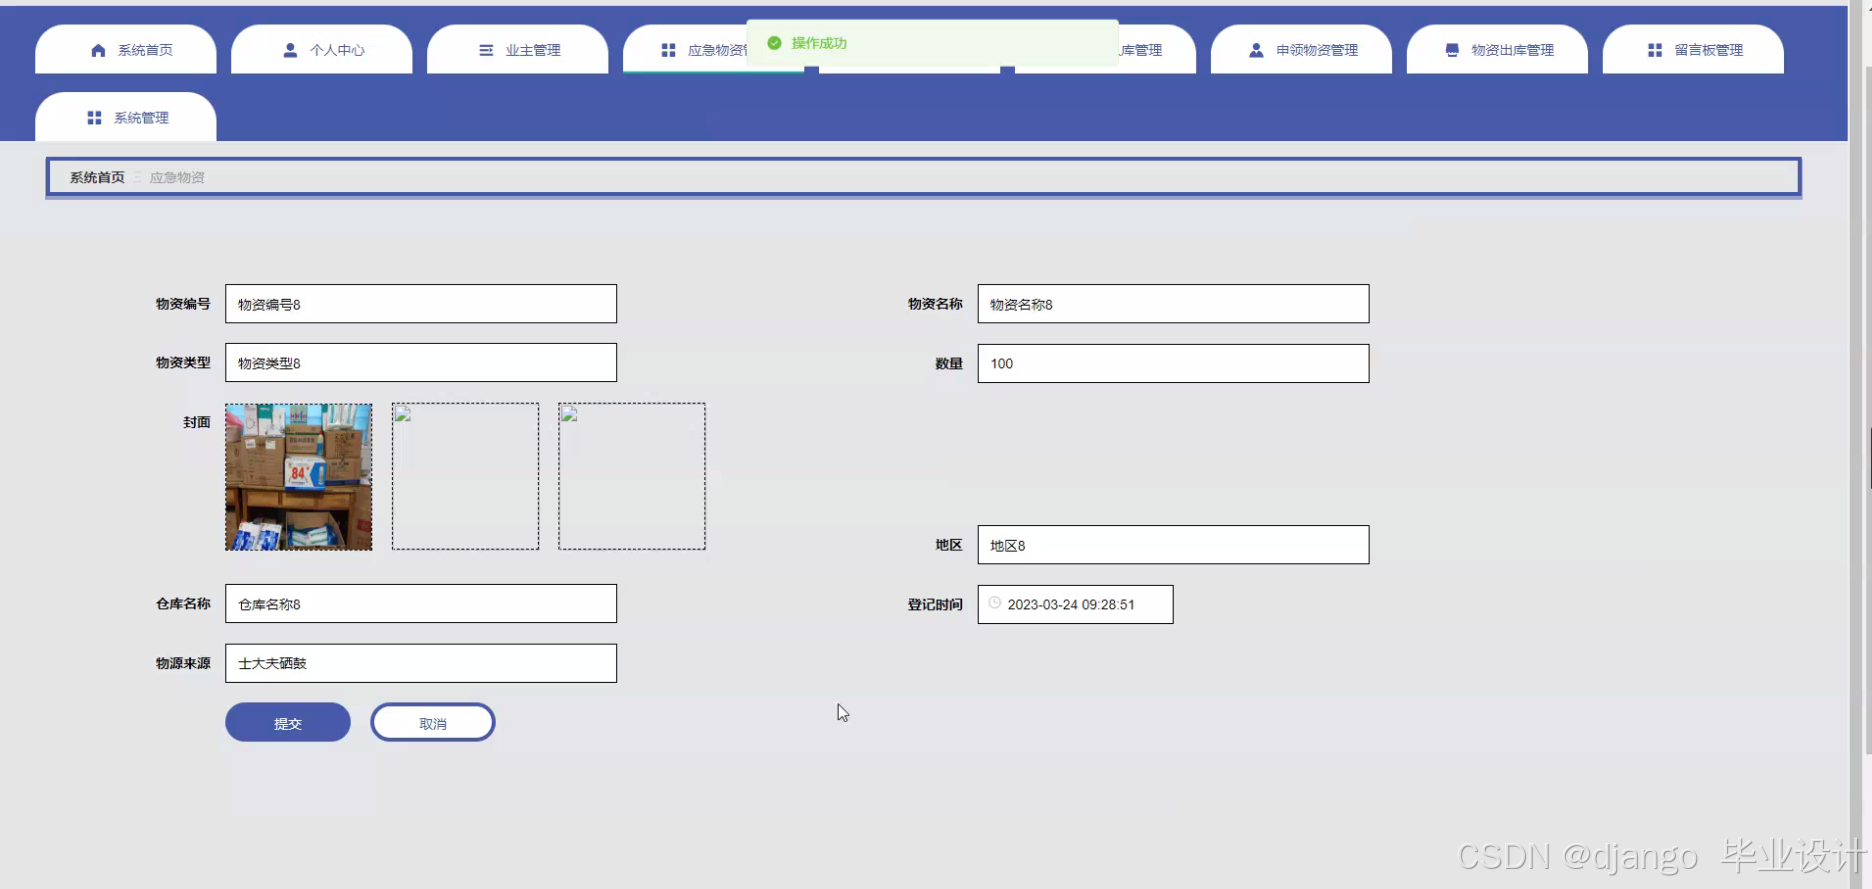Click the green success check icon
Image resolution: width=1872 pixels, height=889 pixels.
[x=774, y=43]
